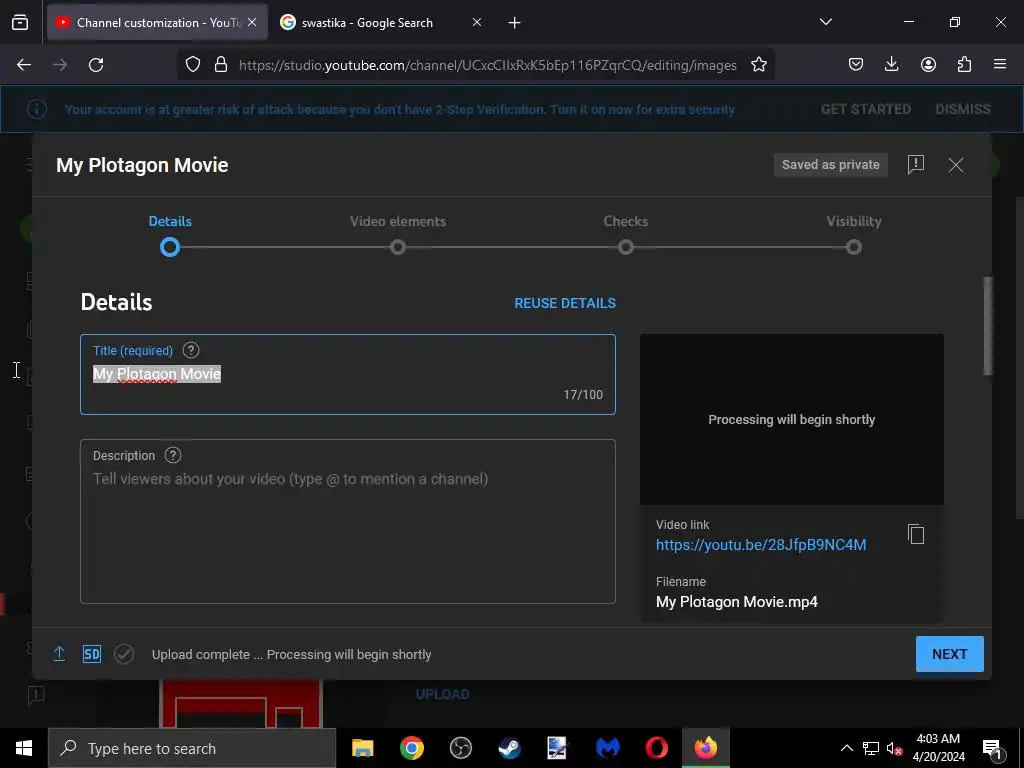Image resolution: width=1024 pixels, height=768 pixels.
Task: Click the video preview placeholder
Action: 792,419
